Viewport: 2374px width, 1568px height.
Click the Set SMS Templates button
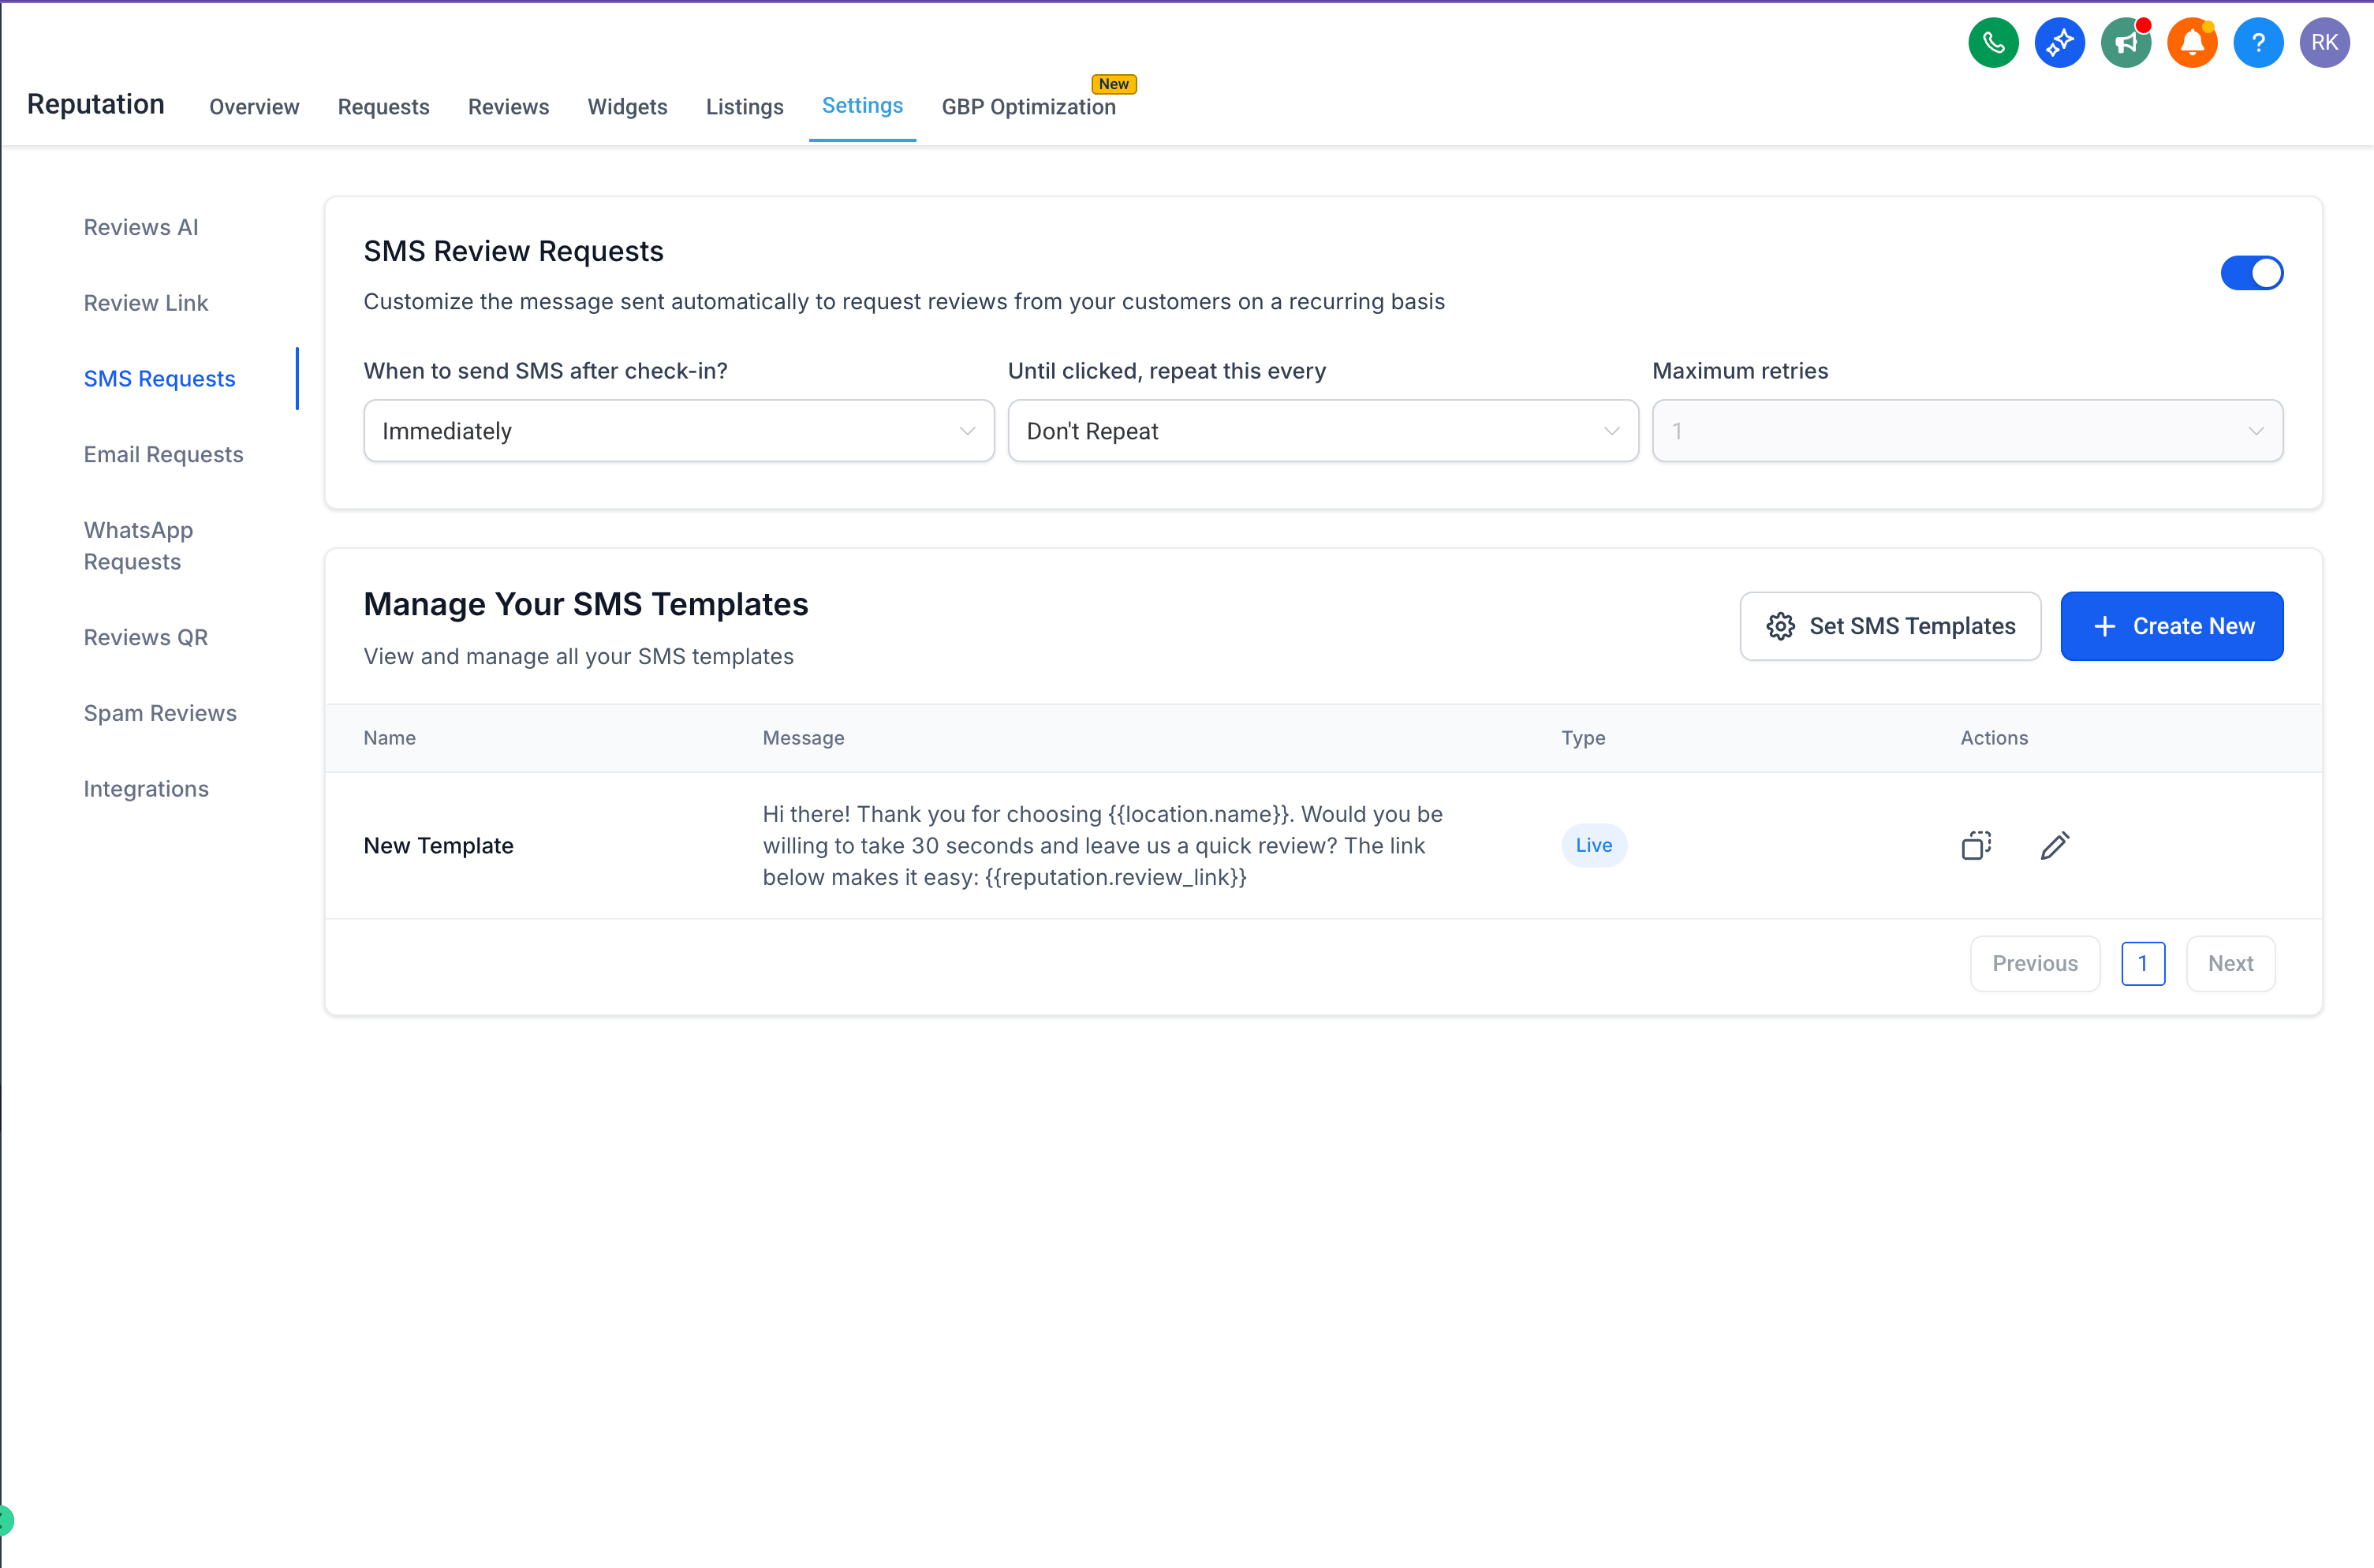tap(1889, 626)
